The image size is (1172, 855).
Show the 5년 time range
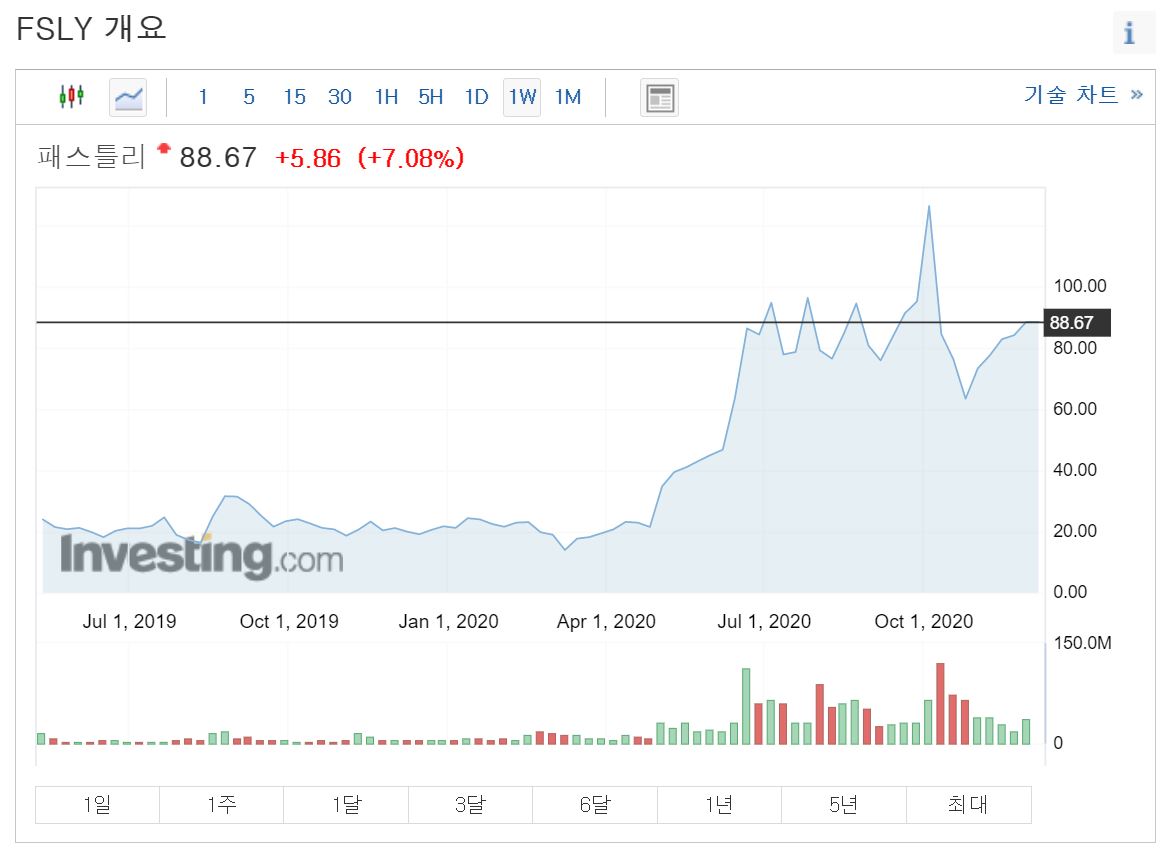point(844,805)
